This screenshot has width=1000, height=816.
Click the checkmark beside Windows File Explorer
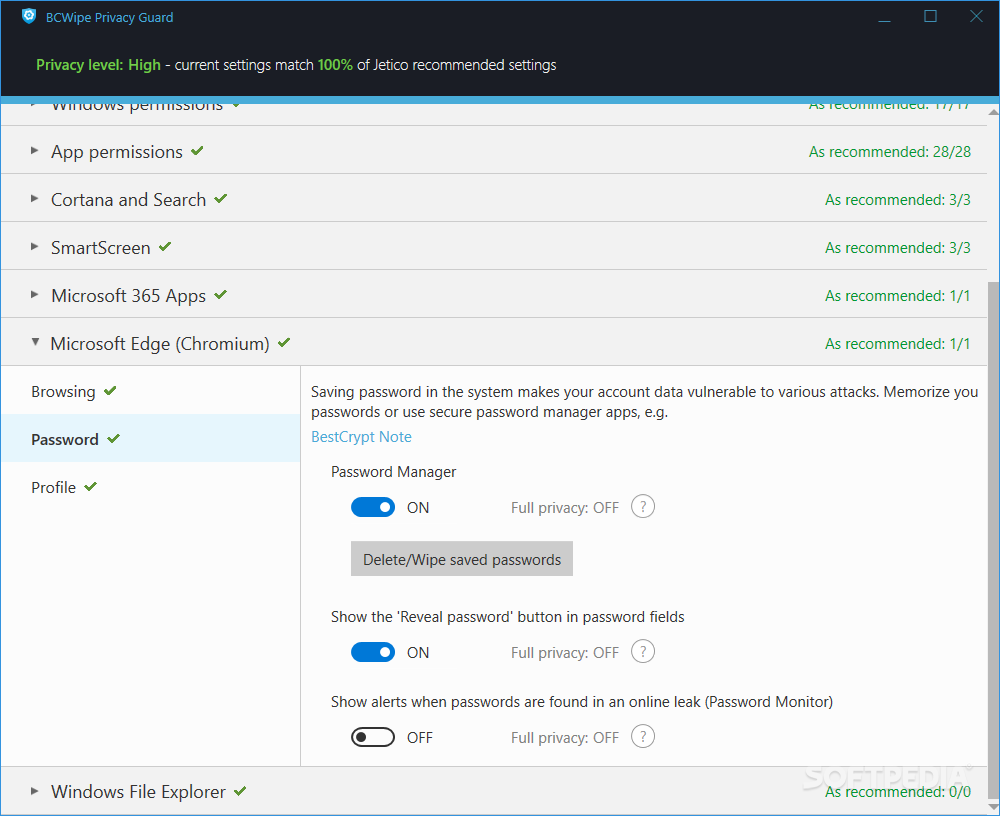coord(240,790)
